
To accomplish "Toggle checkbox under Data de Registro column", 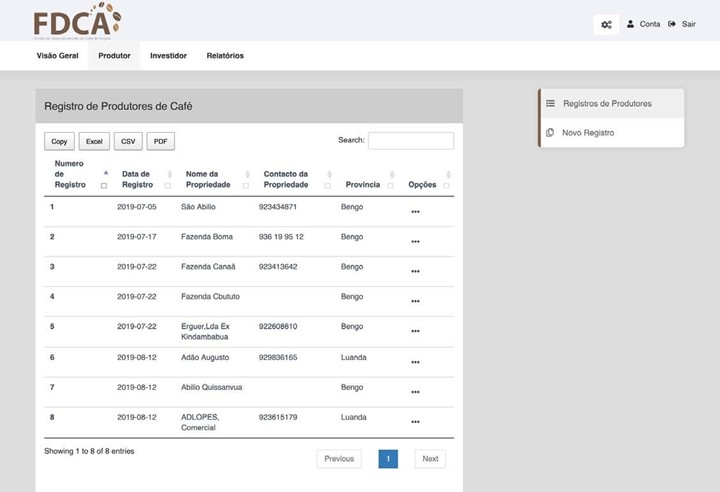I will tap(167, 186).
